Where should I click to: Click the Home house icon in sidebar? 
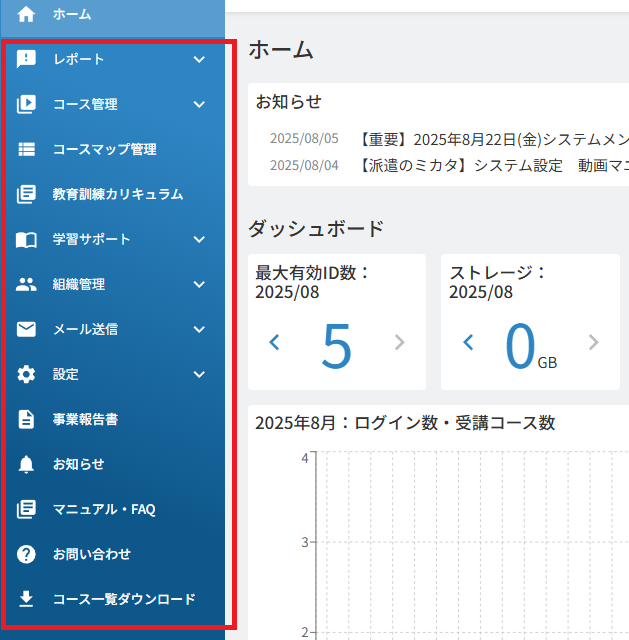point(26,14)
